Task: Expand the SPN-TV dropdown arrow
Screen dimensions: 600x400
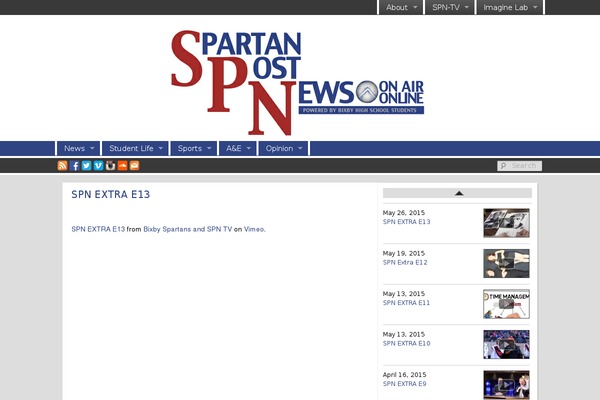Action: click(x=466, y=7)
